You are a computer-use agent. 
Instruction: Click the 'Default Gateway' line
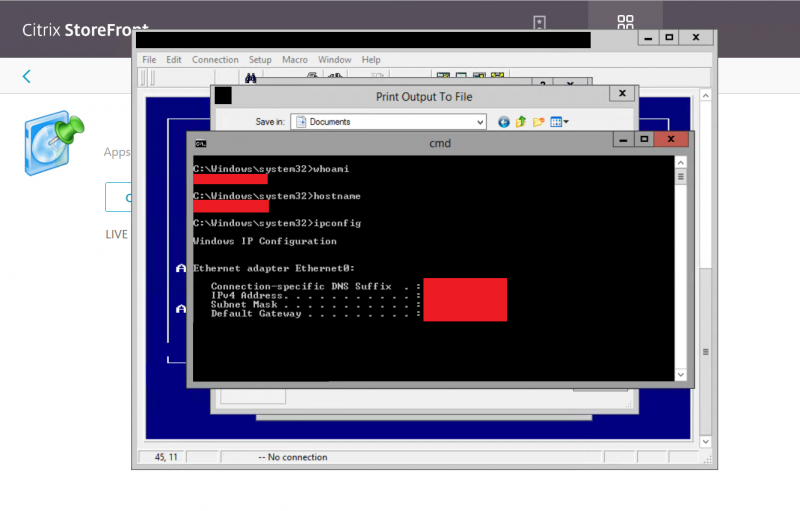click(316, 314)
